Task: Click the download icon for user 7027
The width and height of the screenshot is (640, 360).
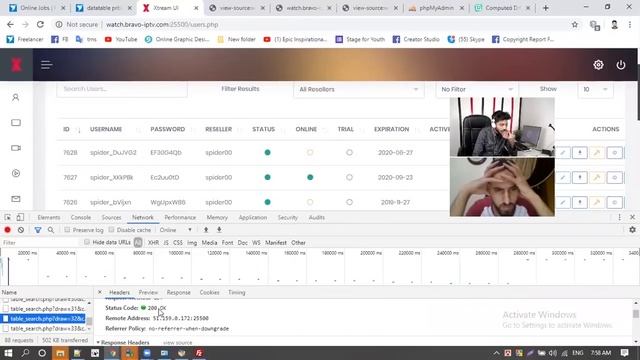Action: click(580, 178)
